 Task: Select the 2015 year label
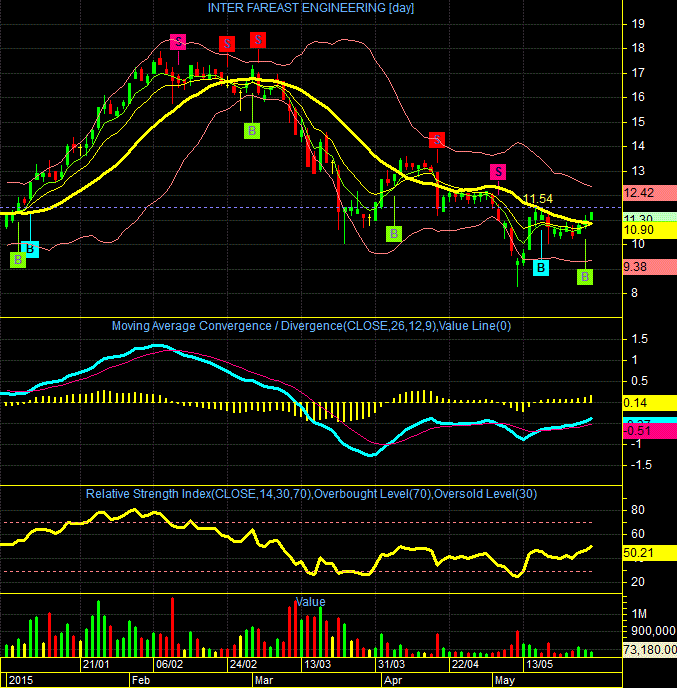click(x=21, y=680)
